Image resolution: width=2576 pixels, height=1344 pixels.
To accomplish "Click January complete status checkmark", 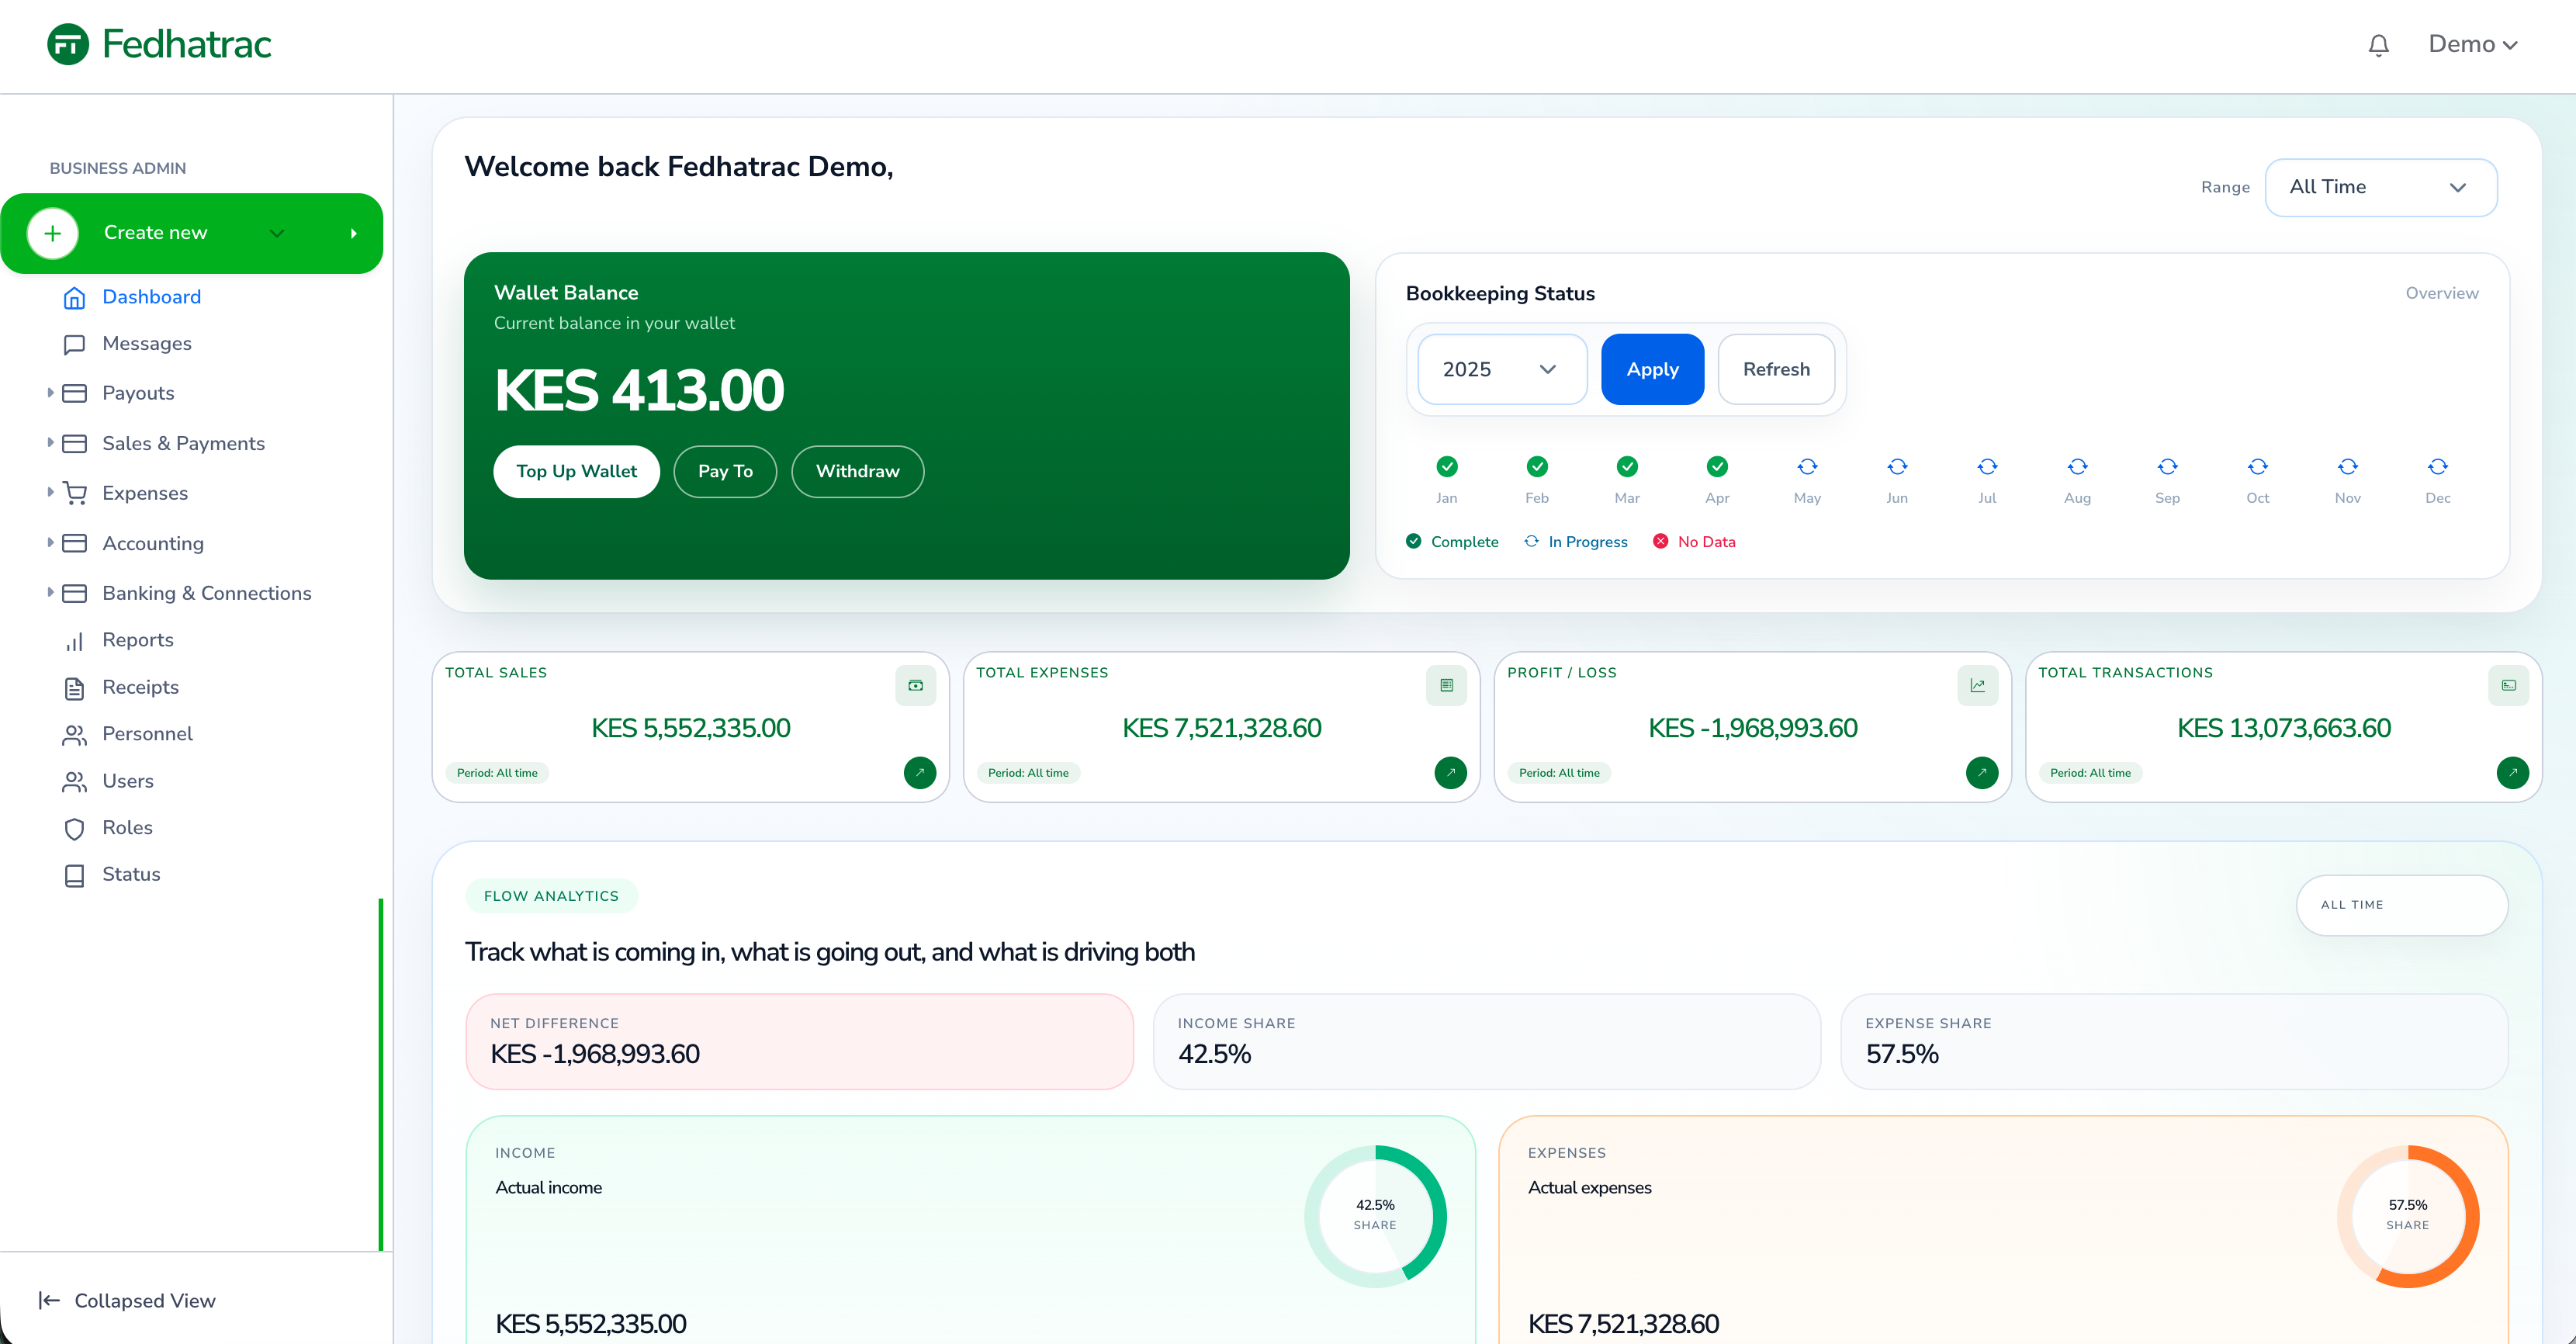I will coord(1447,466).
